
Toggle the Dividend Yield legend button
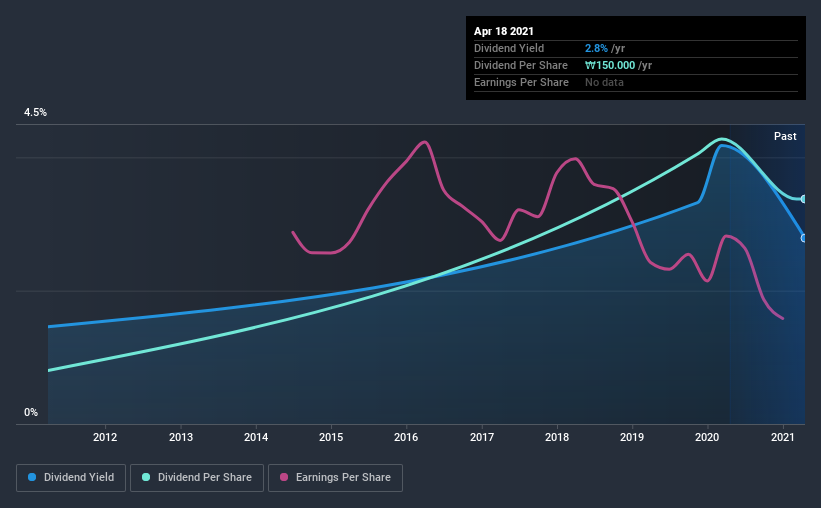71,478
